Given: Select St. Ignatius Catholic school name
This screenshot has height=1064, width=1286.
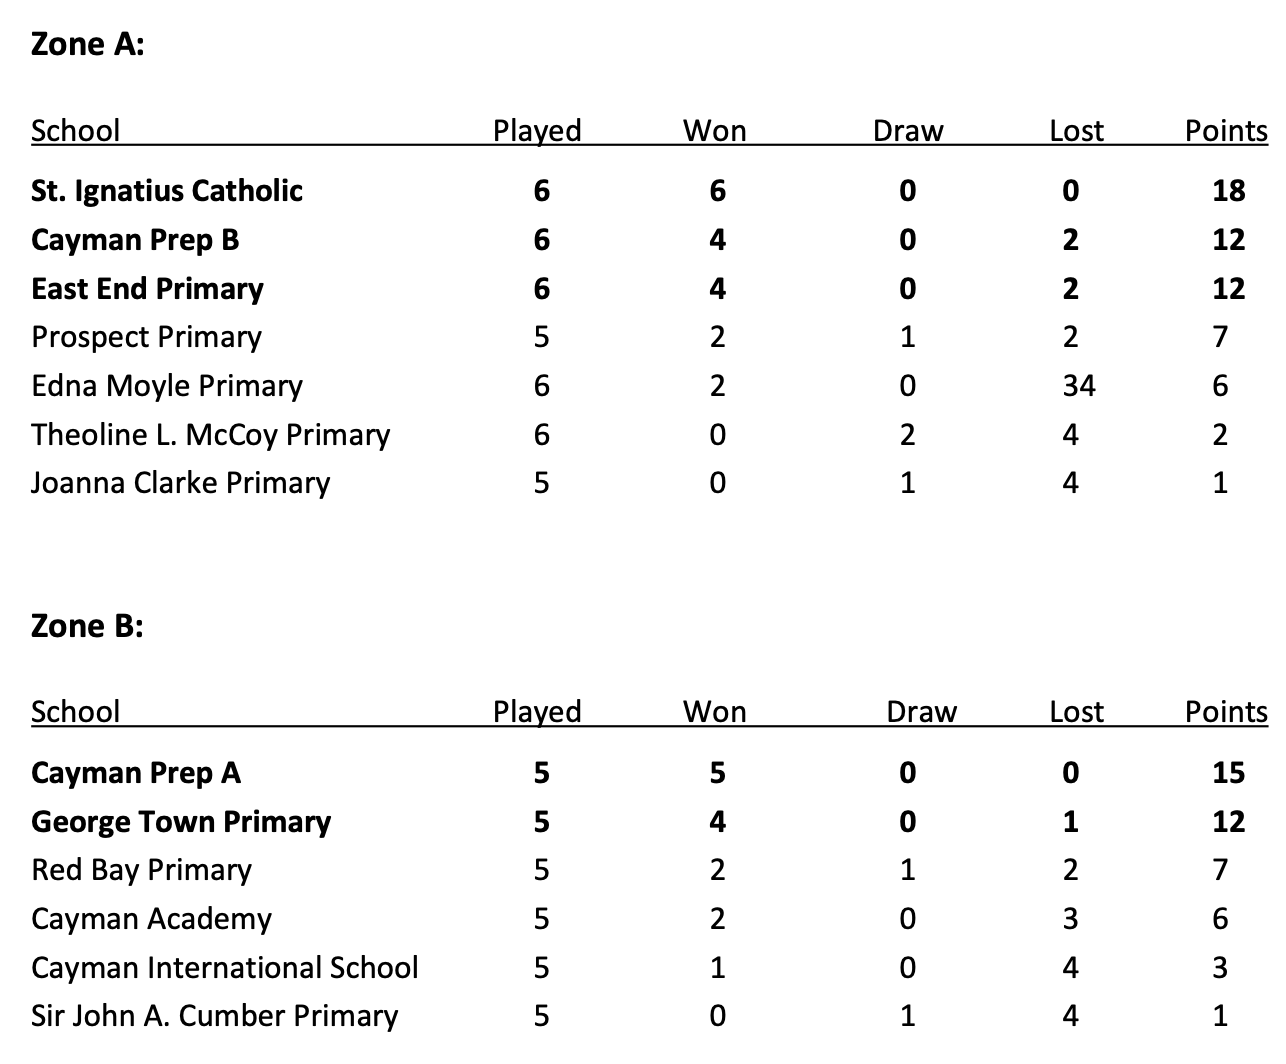Looking at the screenshot, I should pos(167,191).
